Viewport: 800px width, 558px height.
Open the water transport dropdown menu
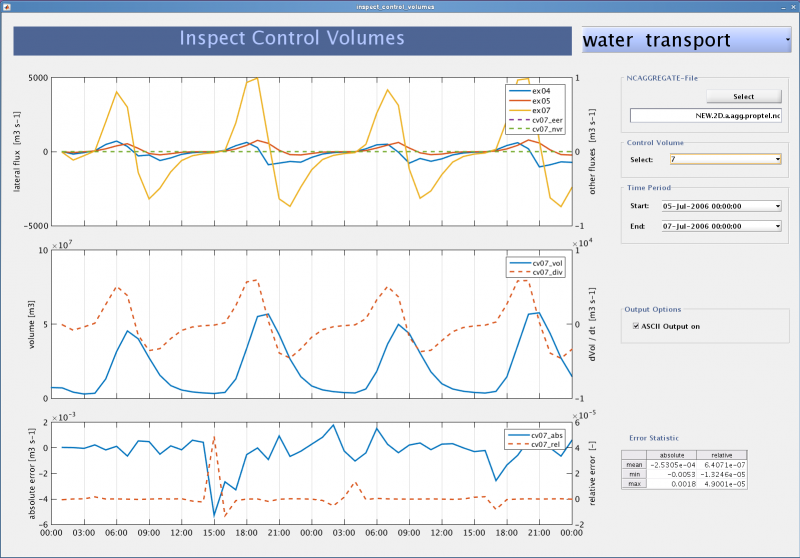(686, 40)
